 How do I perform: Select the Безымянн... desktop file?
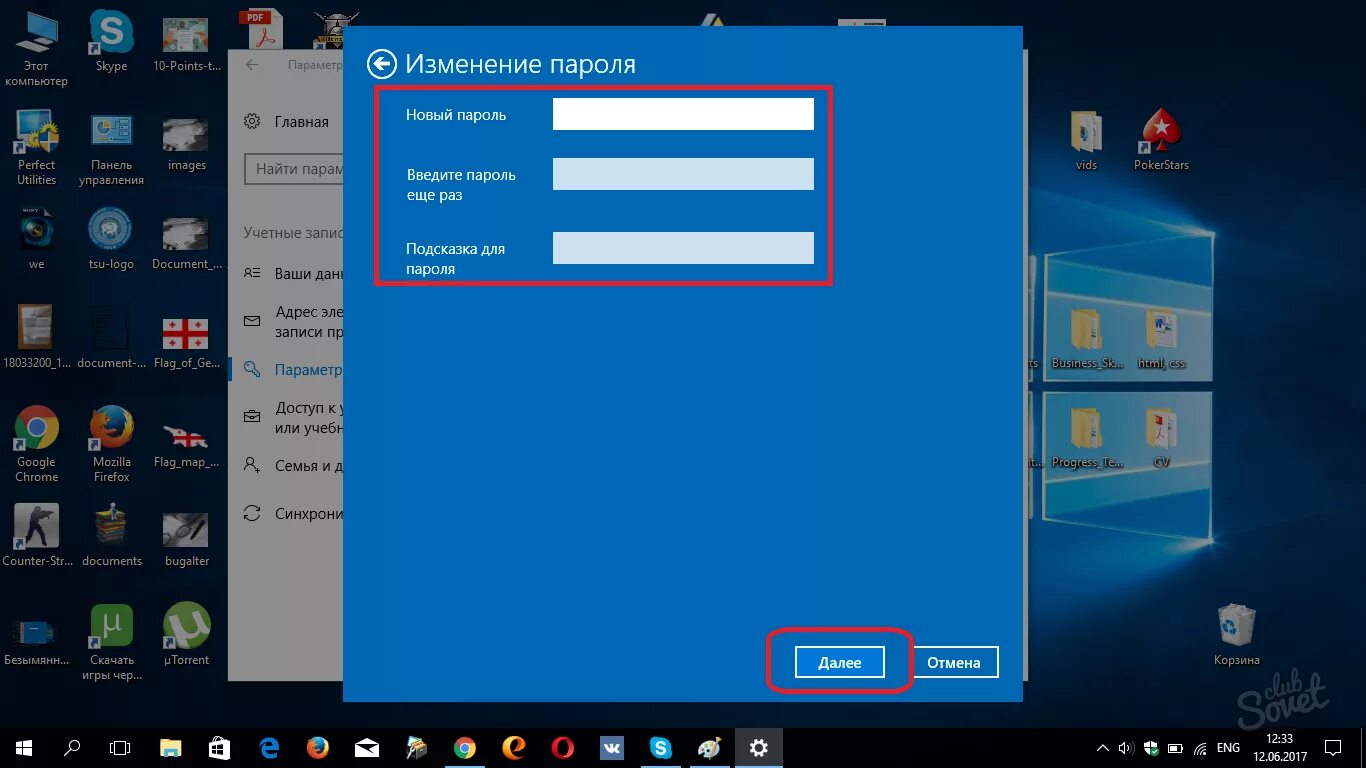[36, 640]
